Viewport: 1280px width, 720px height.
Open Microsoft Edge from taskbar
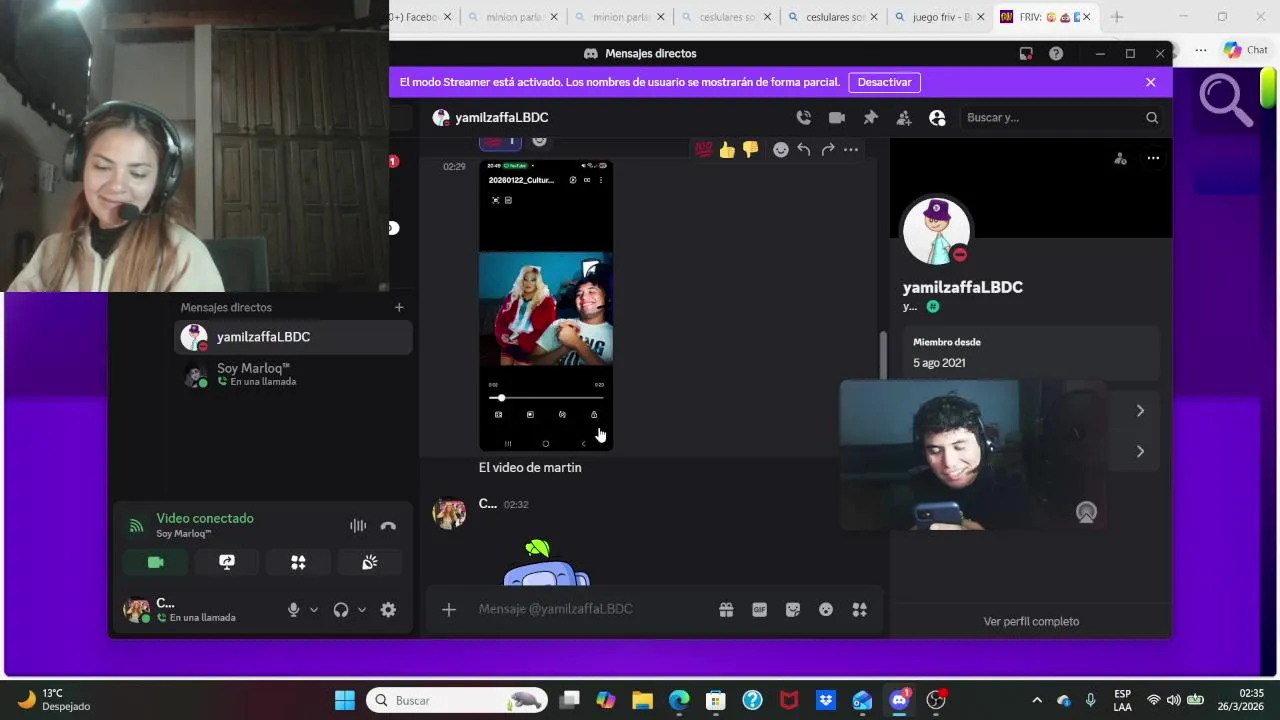678,700
